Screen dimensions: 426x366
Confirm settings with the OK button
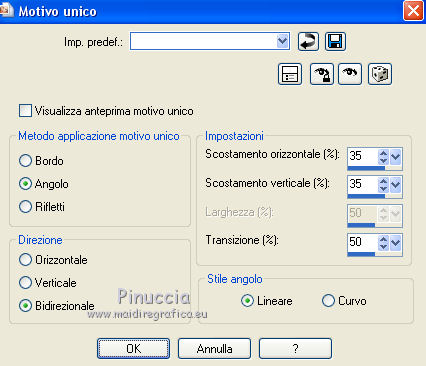tap(133, 349)
